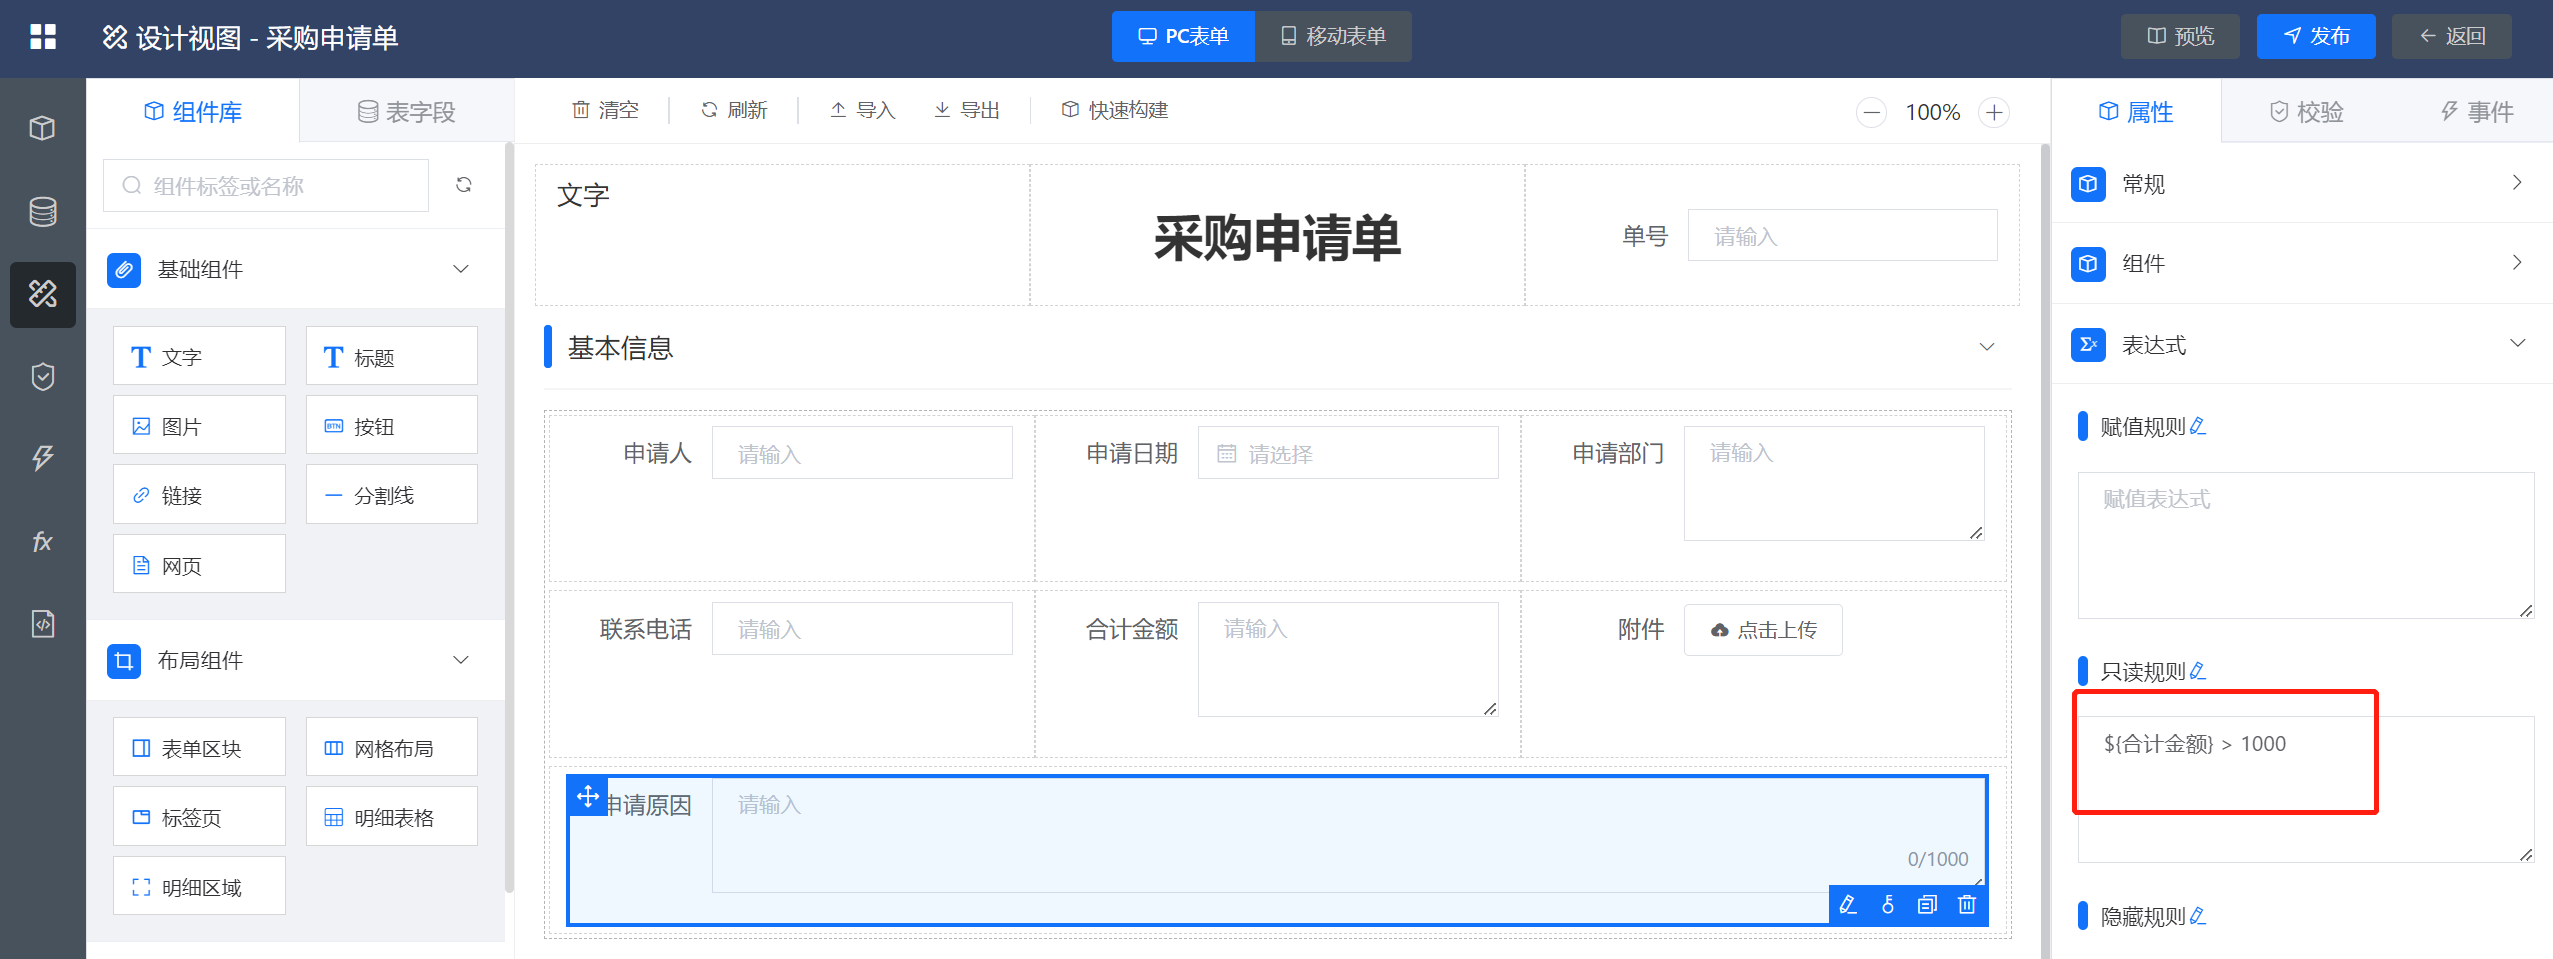This screenshot has height=959, width=2553.
Task: Collapse the 基本信息 form section
Action: click(x=1986, y=347)
